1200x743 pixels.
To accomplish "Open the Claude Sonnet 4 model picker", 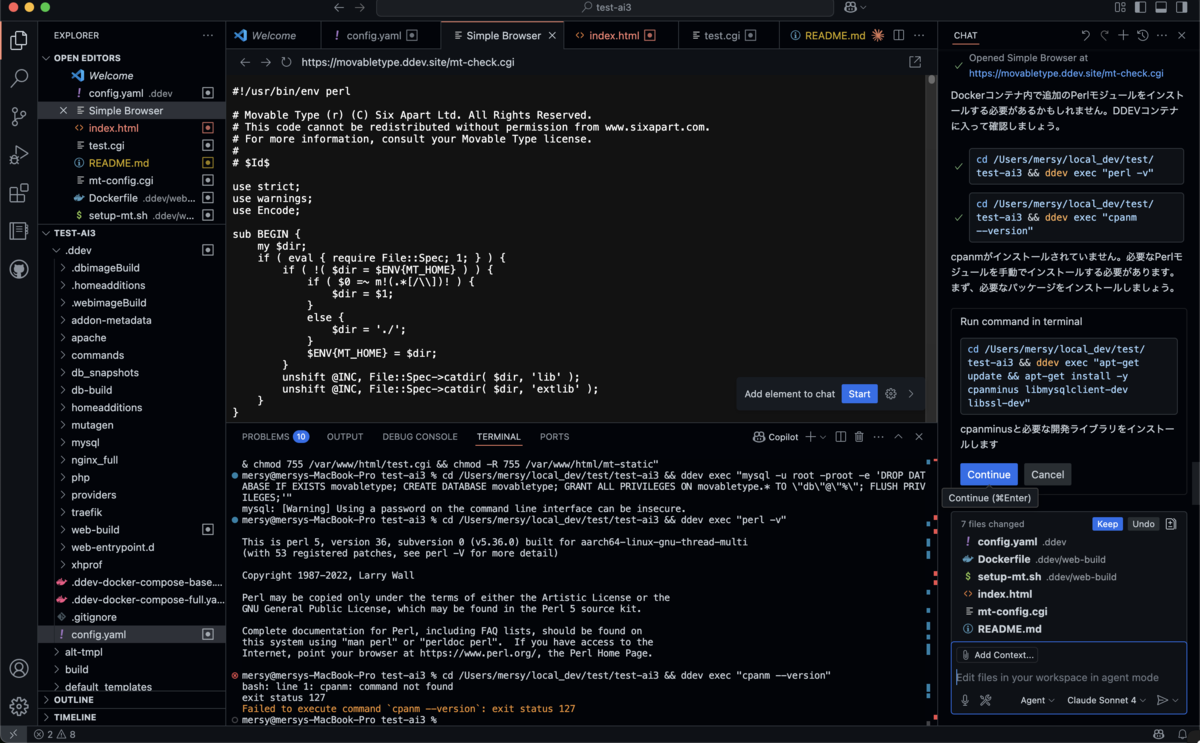I will (1107, 700).
